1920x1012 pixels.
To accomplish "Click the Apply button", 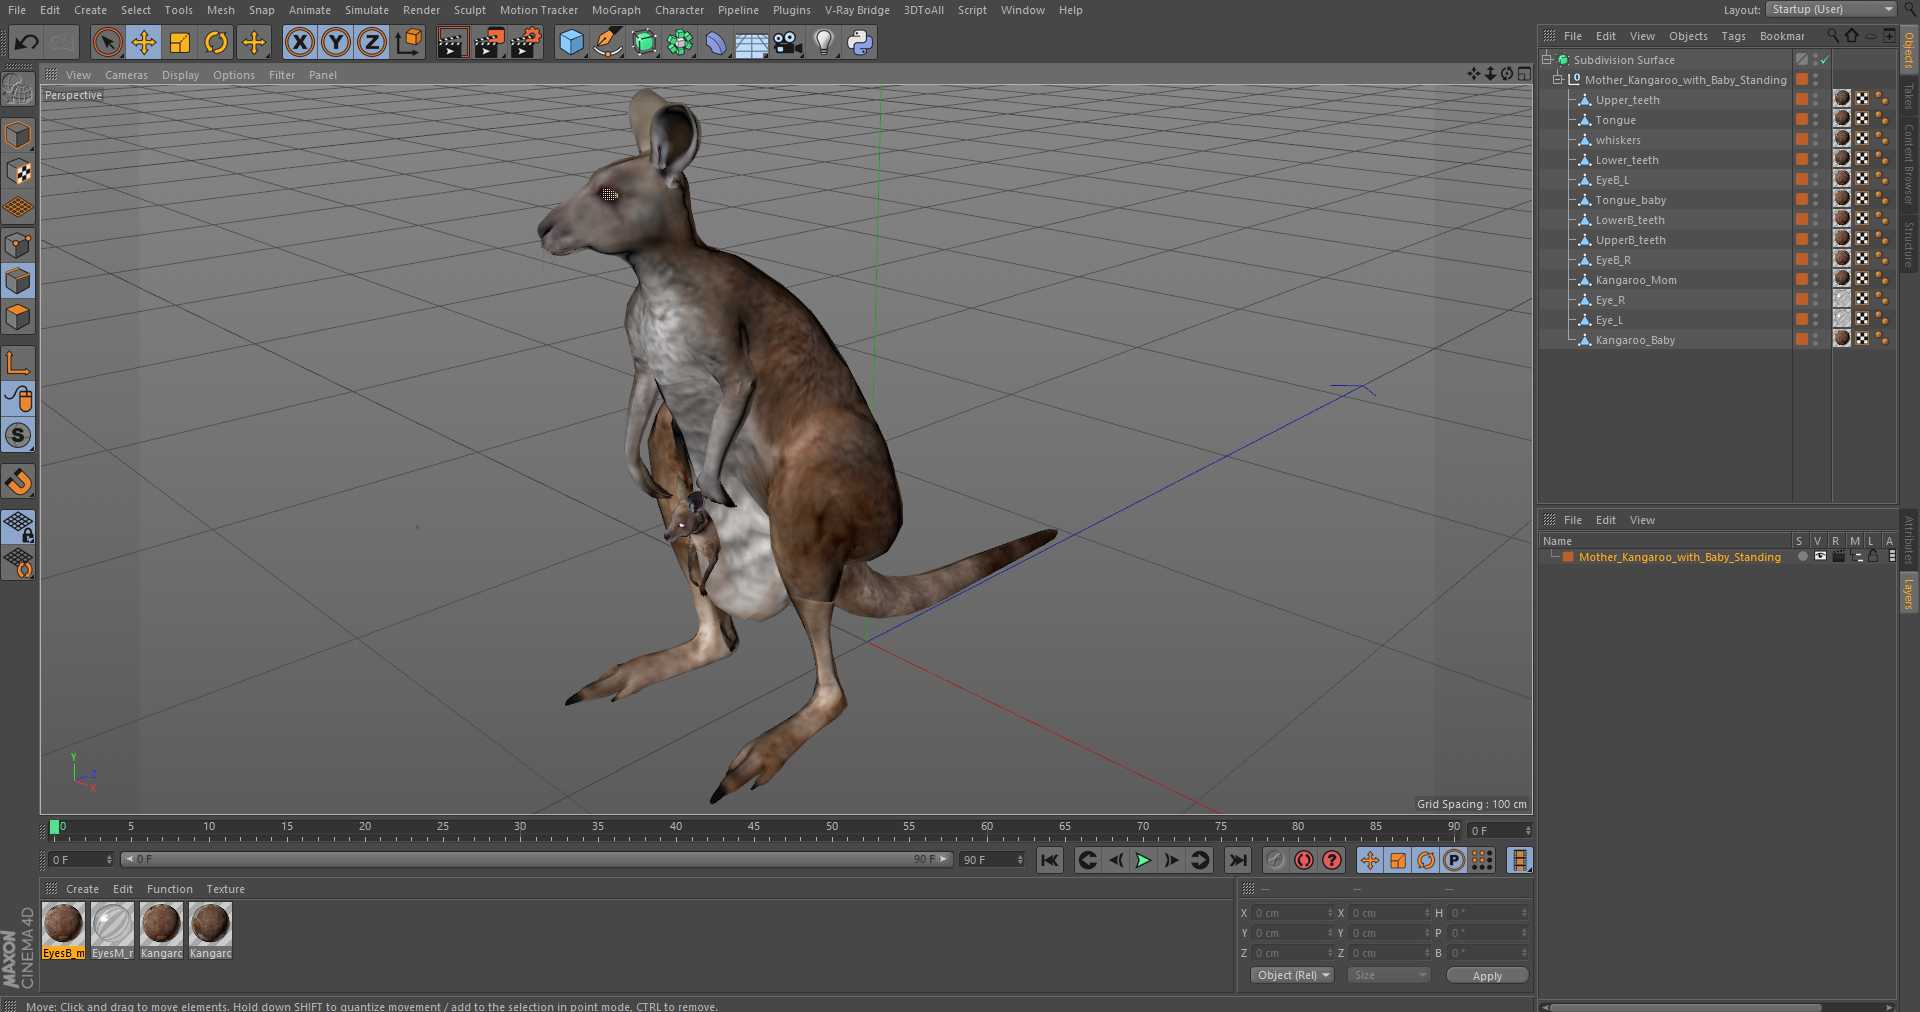I will coord(1486,975).
